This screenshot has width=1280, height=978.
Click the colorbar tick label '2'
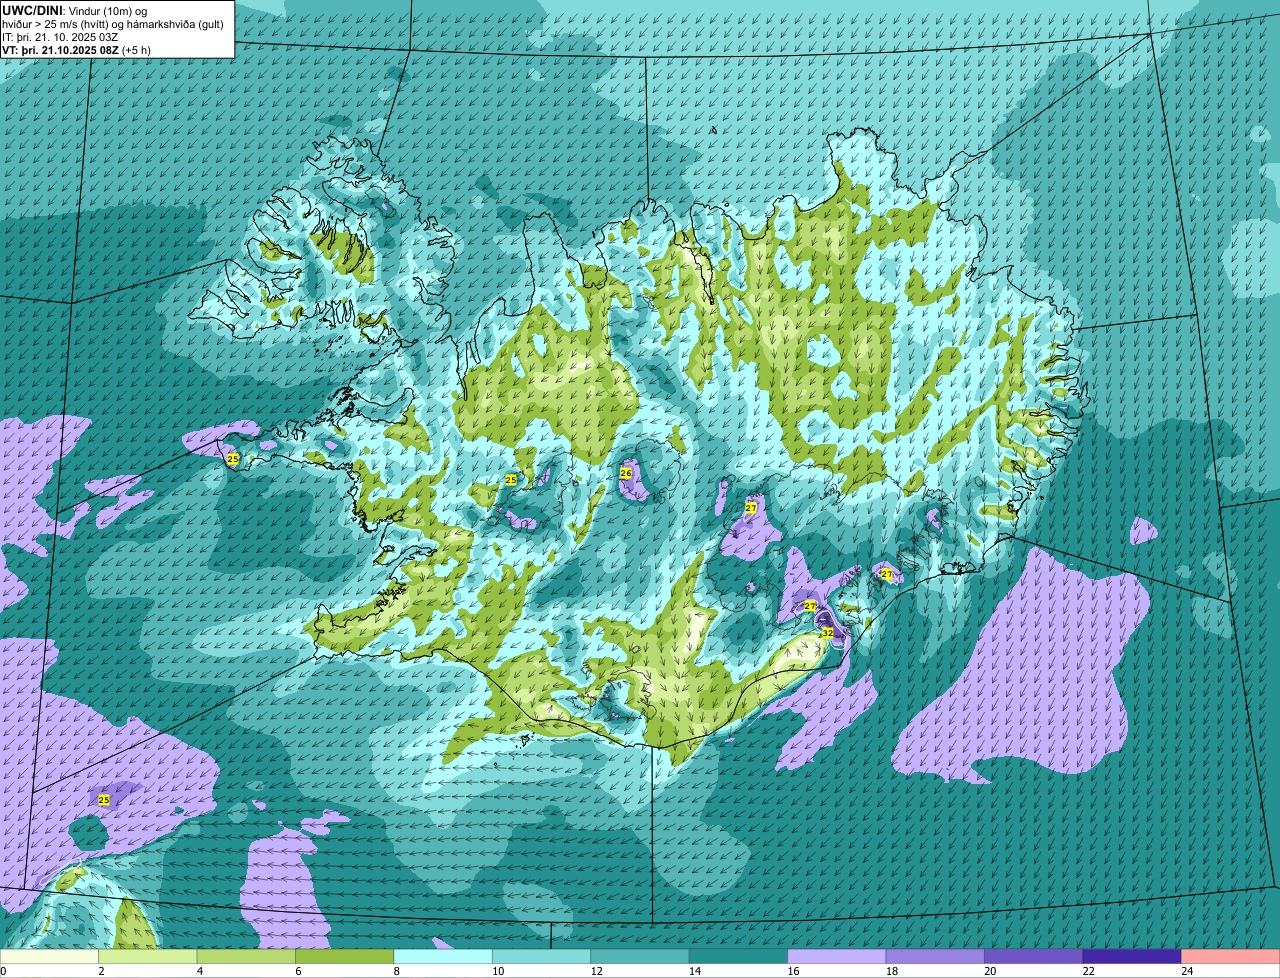pyautogui.click(x=101, y=971)
